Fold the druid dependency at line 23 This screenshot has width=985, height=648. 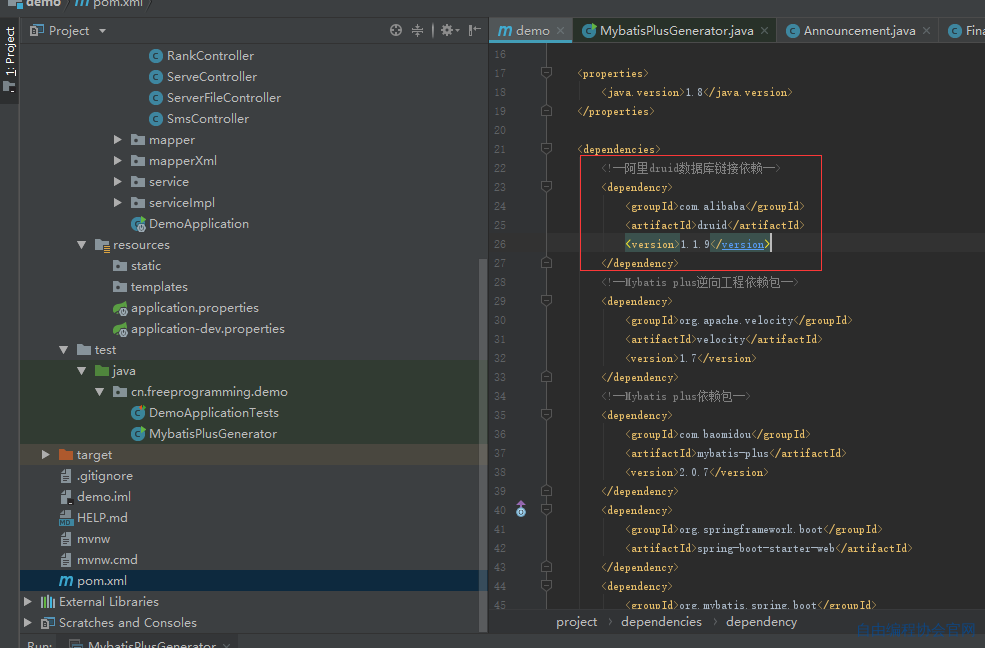547,186
